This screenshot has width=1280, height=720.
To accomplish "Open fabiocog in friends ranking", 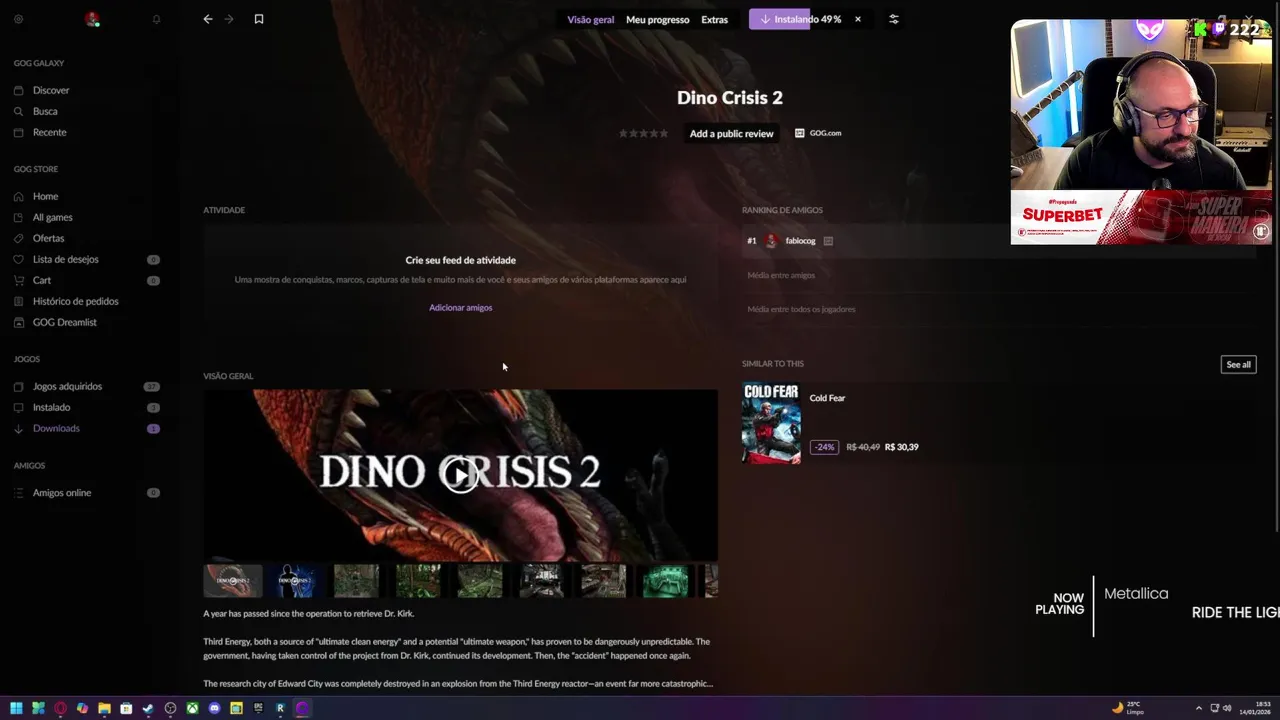I will tap(800, 240).
